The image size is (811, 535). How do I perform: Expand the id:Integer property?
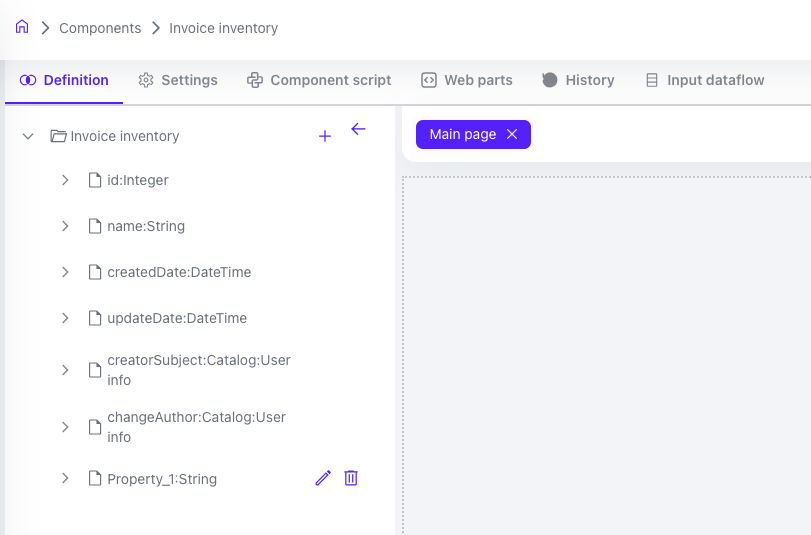(65, 181)
